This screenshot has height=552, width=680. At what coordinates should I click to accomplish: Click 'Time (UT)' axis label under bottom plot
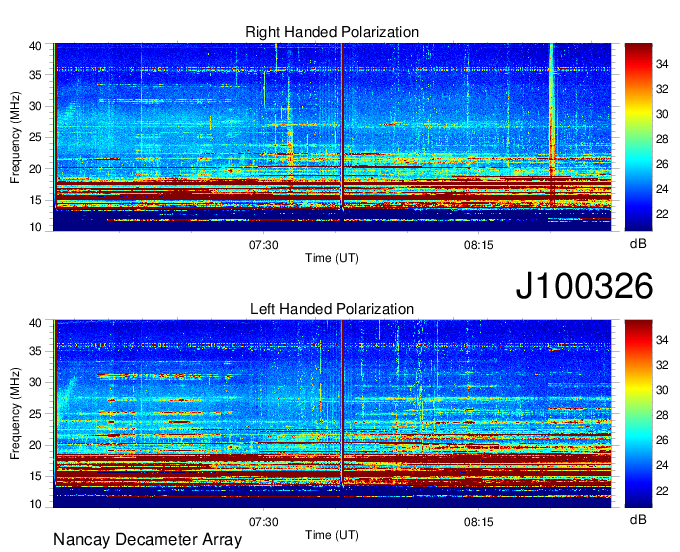(332, 535)
